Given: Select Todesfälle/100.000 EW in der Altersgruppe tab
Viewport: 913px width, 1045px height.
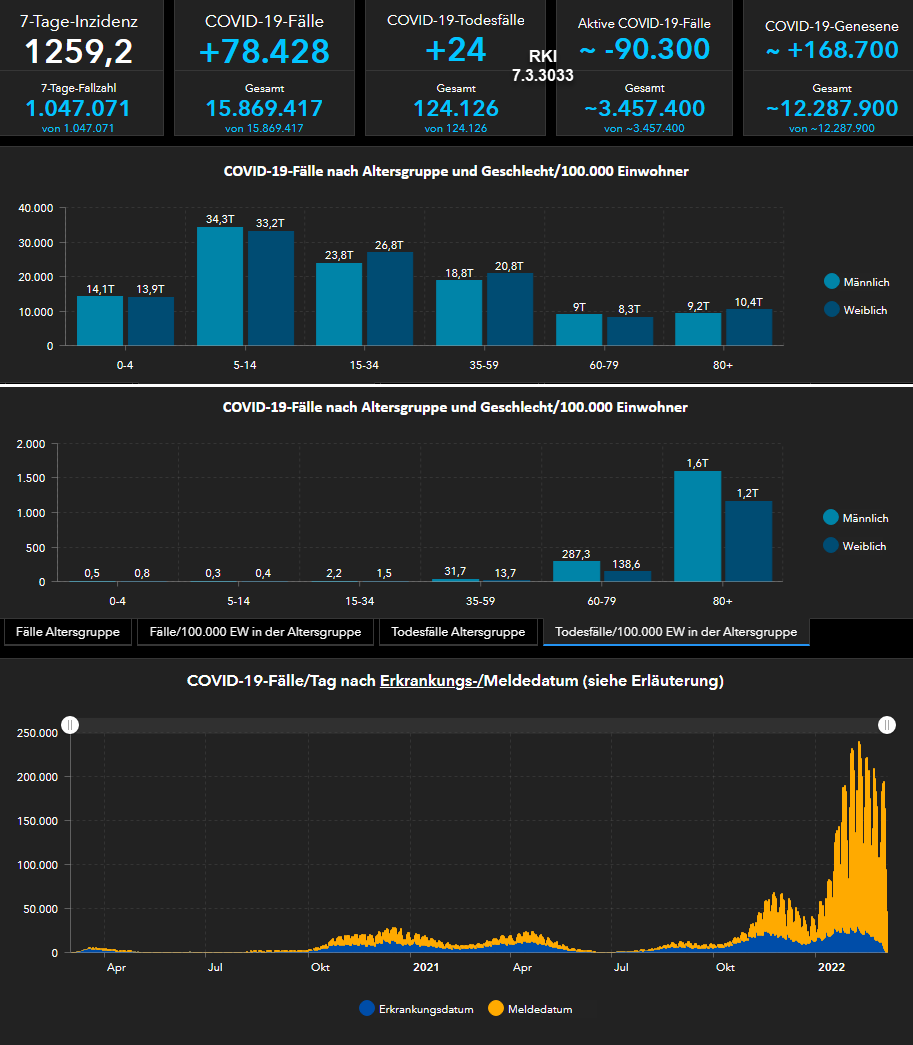Looking at the screenshot, I should [x=676, y=632].
